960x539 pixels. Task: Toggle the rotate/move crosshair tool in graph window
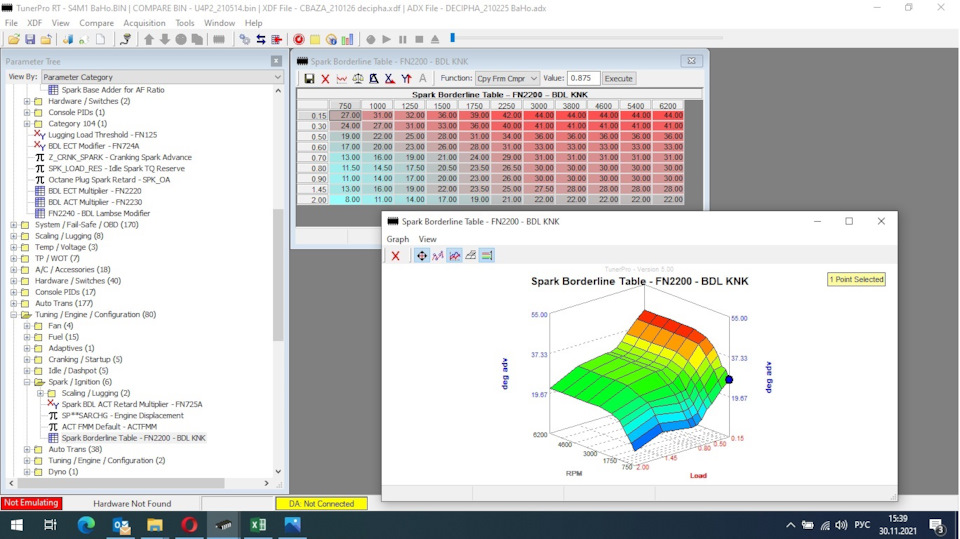point(422,256)
